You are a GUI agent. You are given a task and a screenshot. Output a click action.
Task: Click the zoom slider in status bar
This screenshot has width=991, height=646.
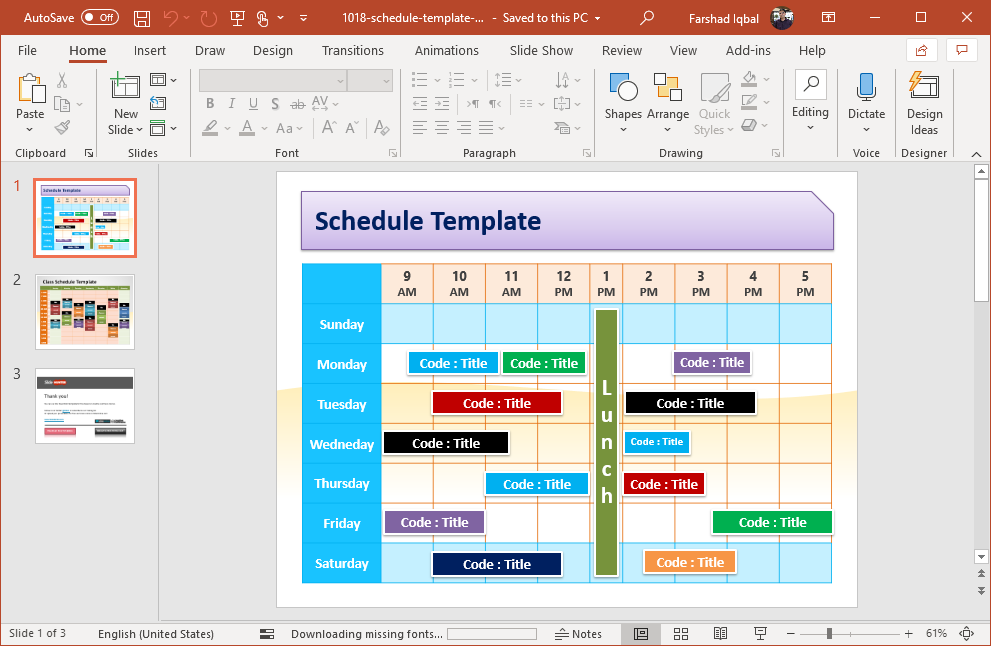click(x=829, y=634)
